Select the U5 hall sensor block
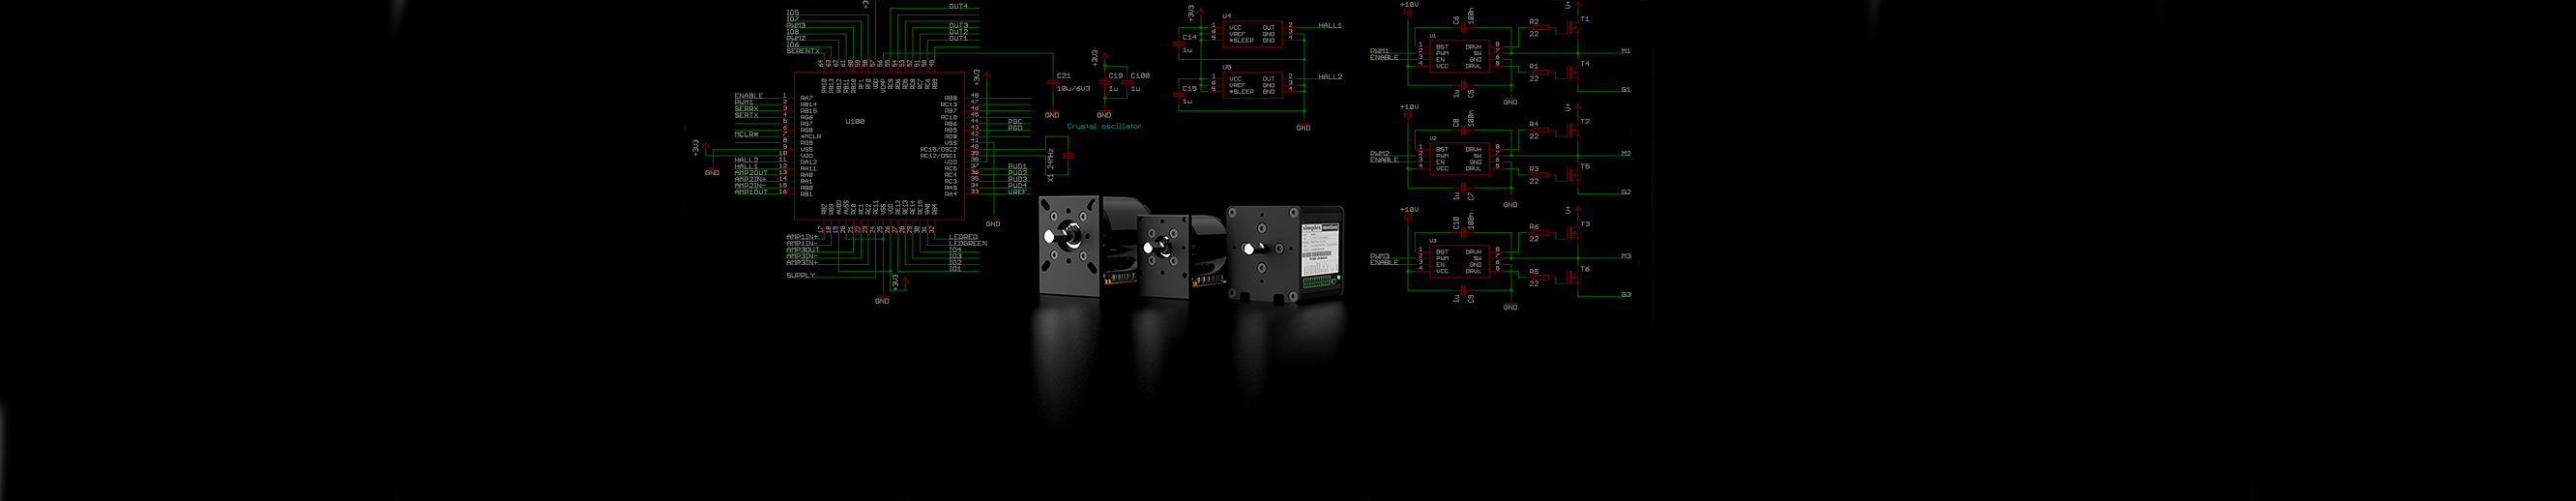 1252,85
